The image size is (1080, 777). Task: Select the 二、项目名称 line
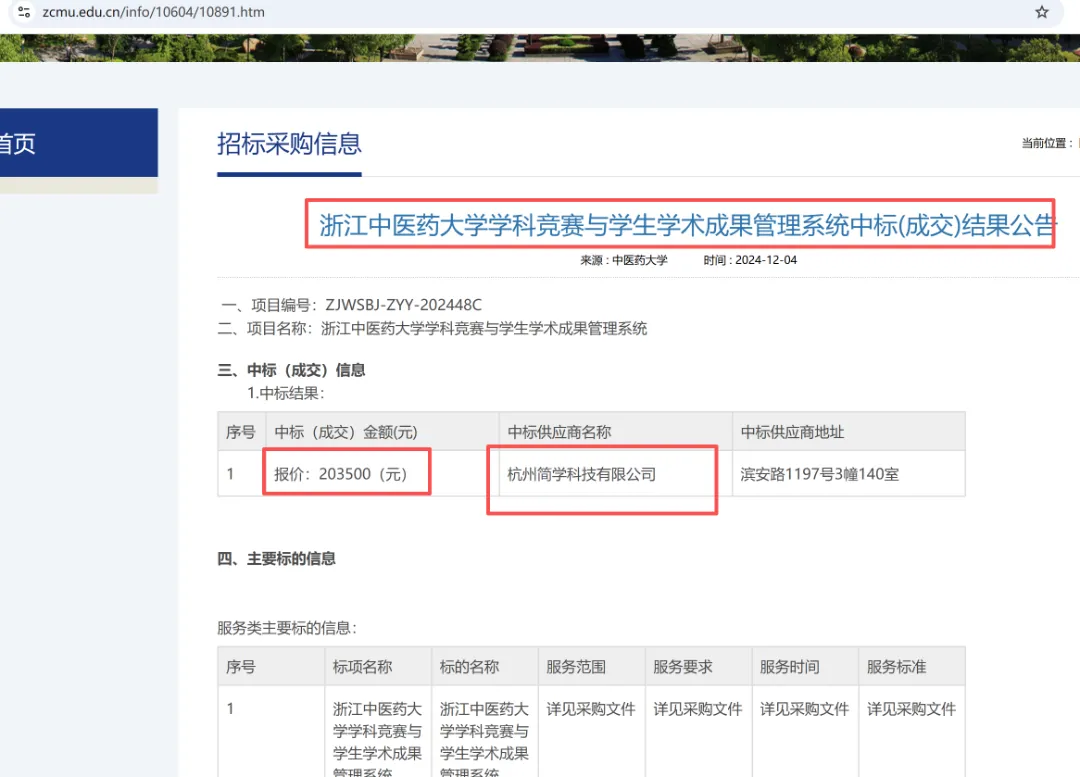tap(433, 329)
